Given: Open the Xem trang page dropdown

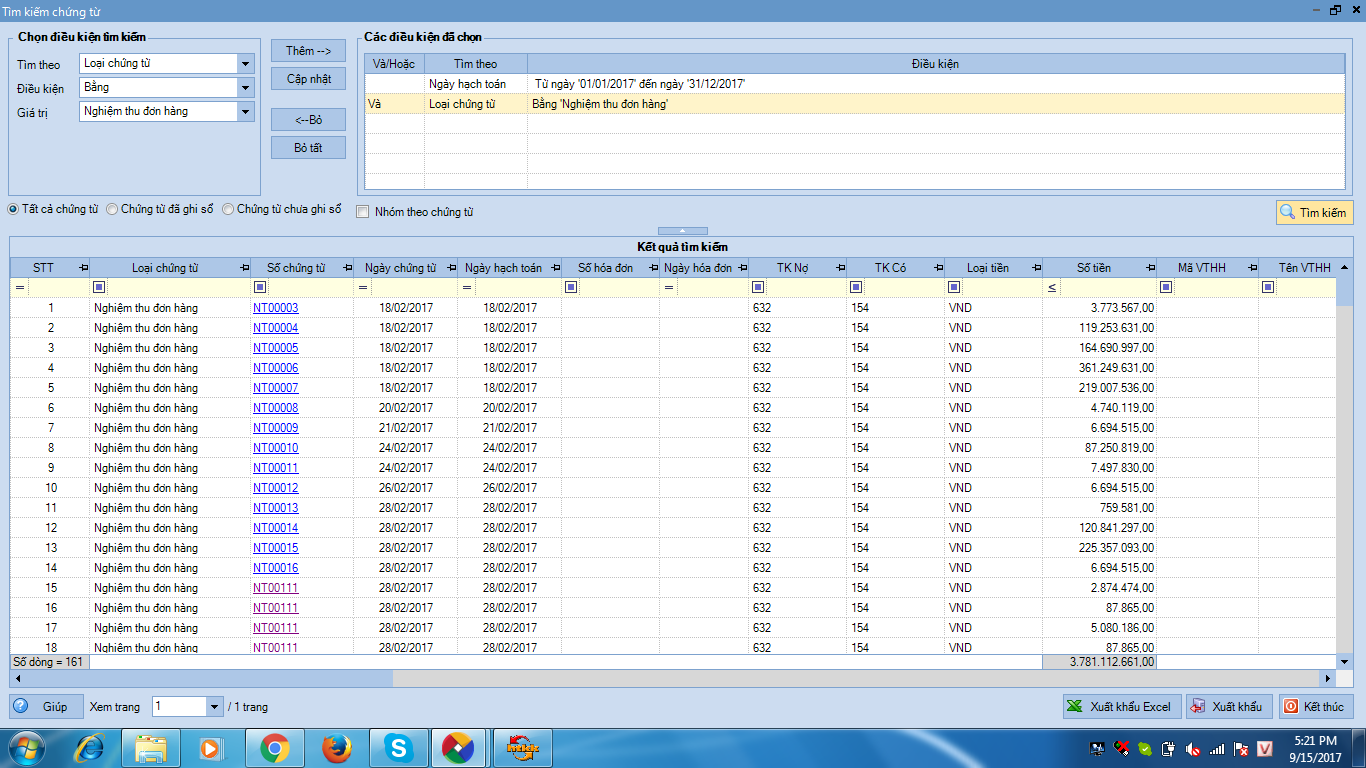Looking at the screenshot, I should click(x=214, y=707).
